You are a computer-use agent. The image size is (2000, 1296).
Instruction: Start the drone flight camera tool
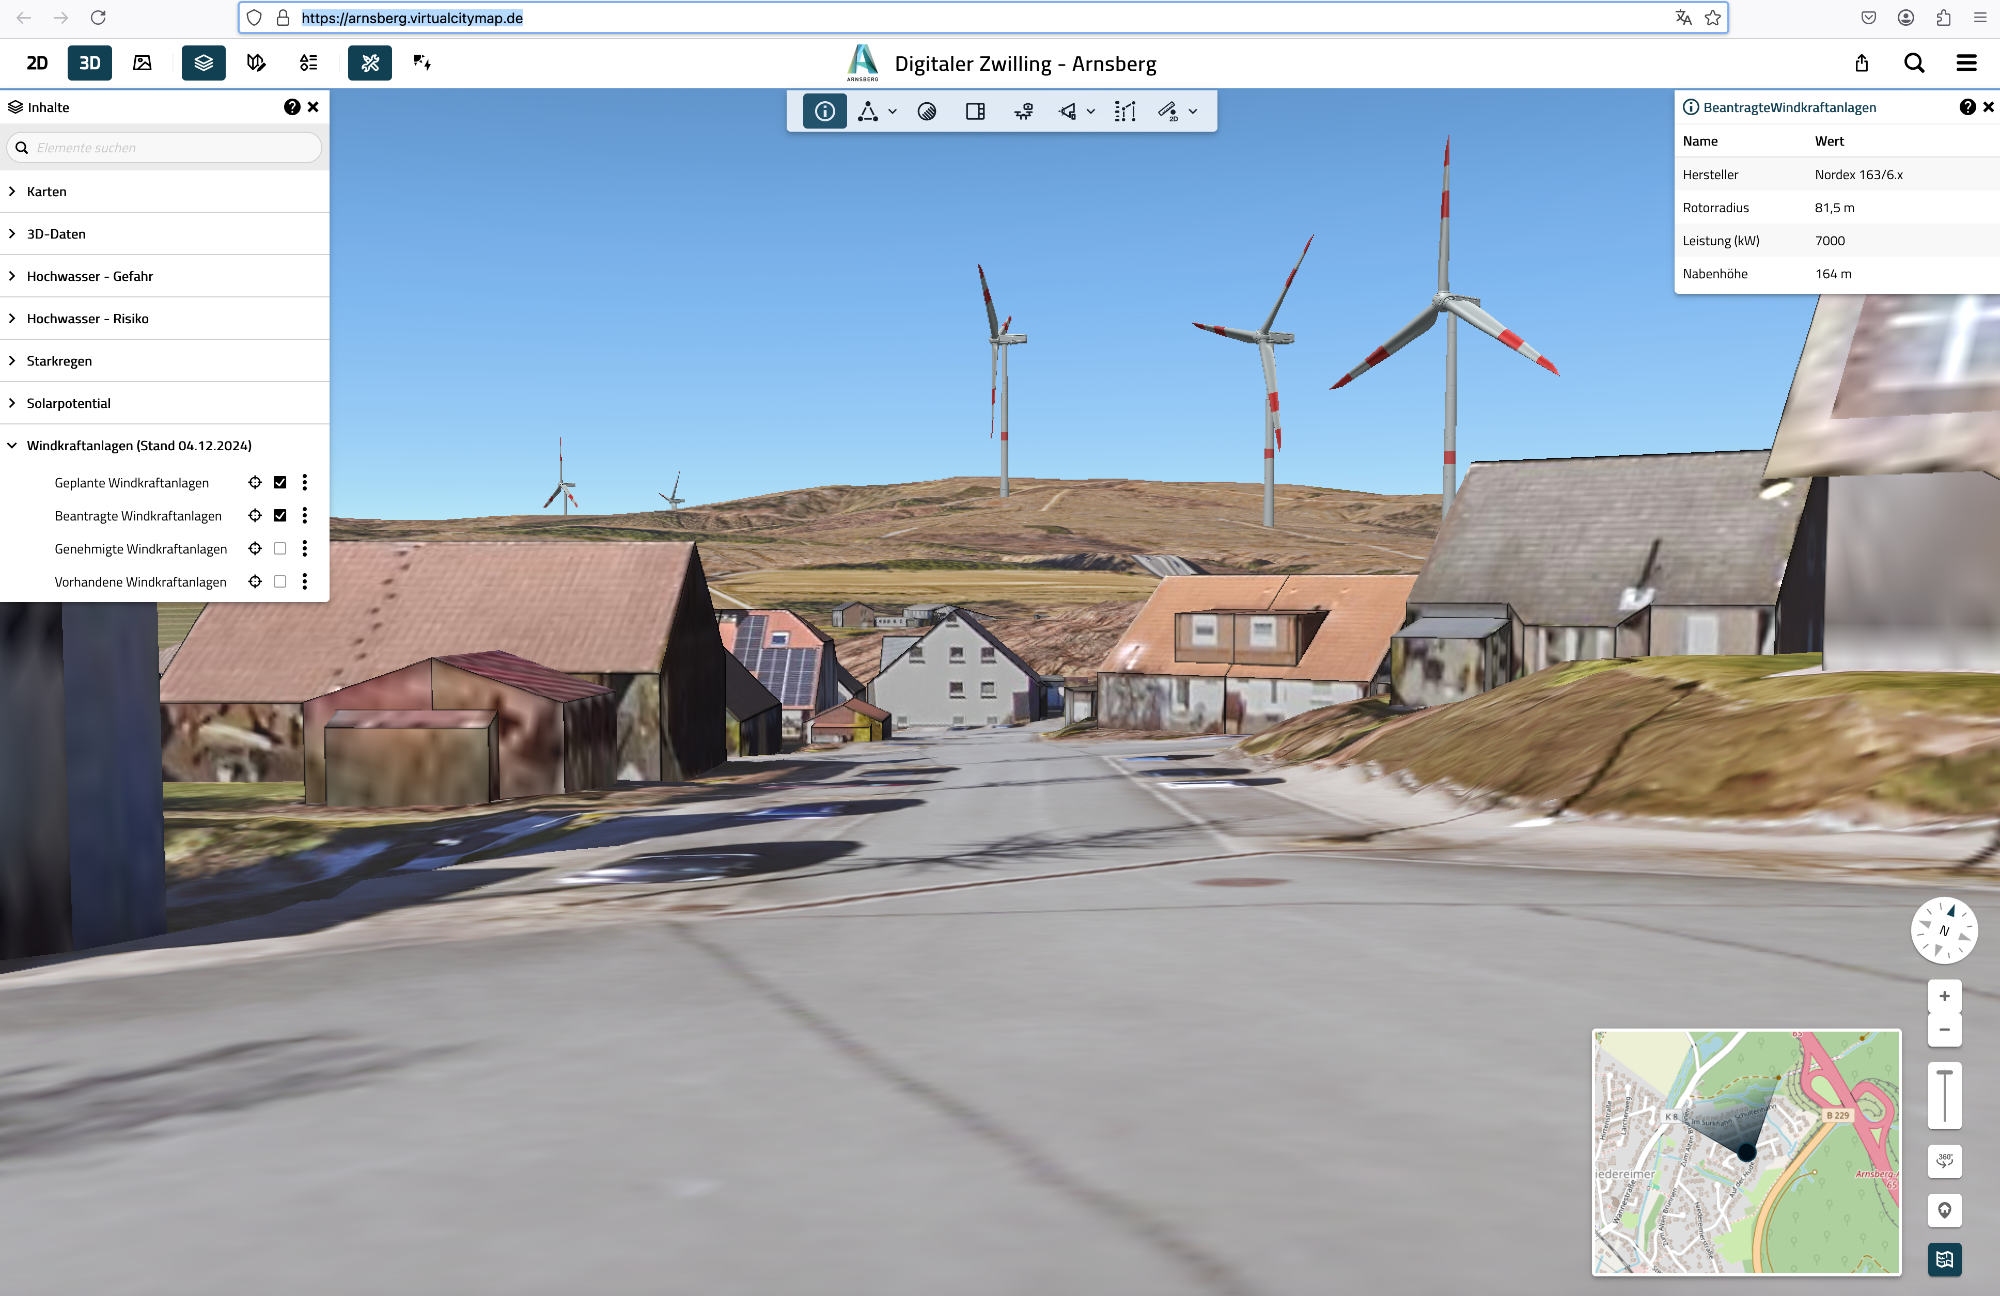click(x=1023, y=111)
